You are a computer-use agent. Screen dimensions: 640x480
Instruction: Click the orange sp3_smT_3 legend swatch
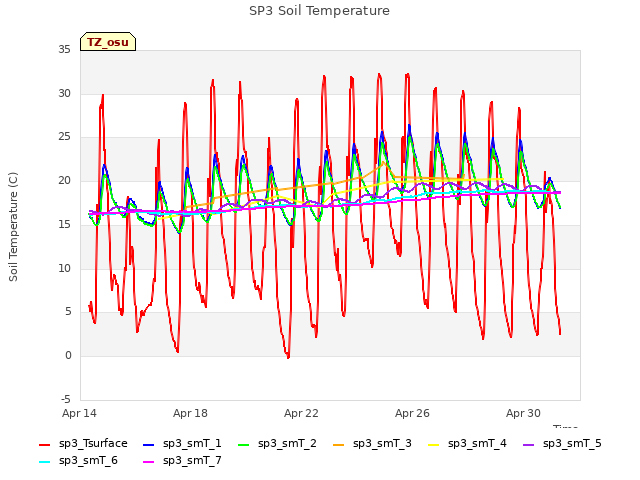339,445
